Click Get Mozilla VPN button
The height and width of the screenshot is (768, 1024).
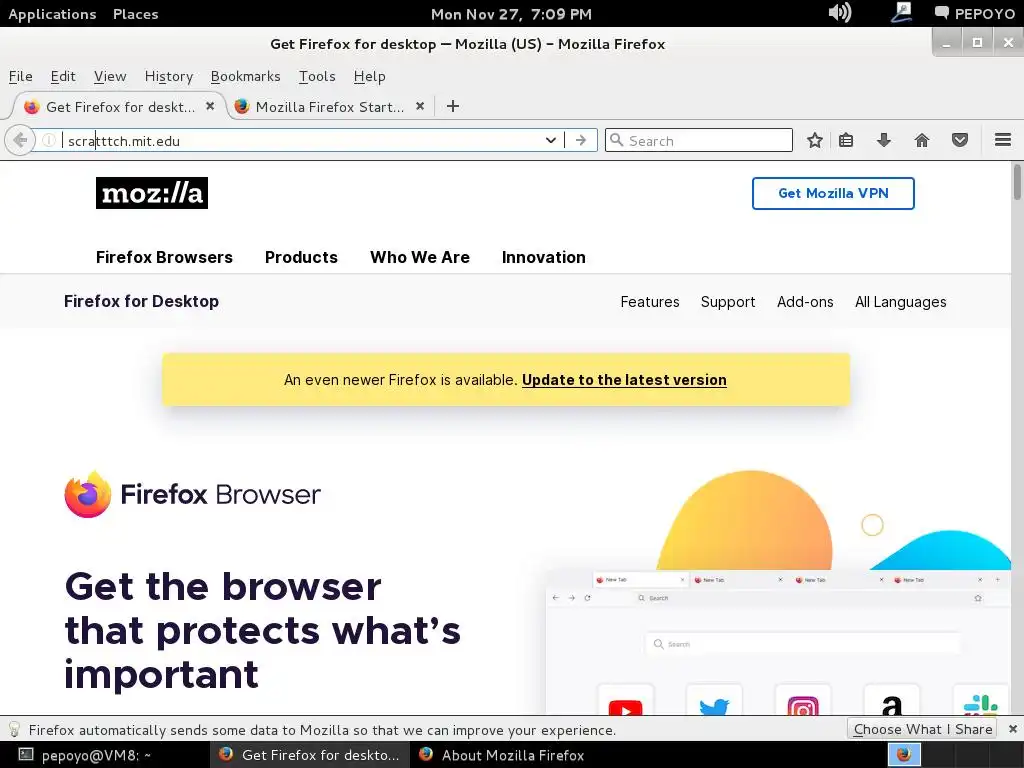(833, 193)
